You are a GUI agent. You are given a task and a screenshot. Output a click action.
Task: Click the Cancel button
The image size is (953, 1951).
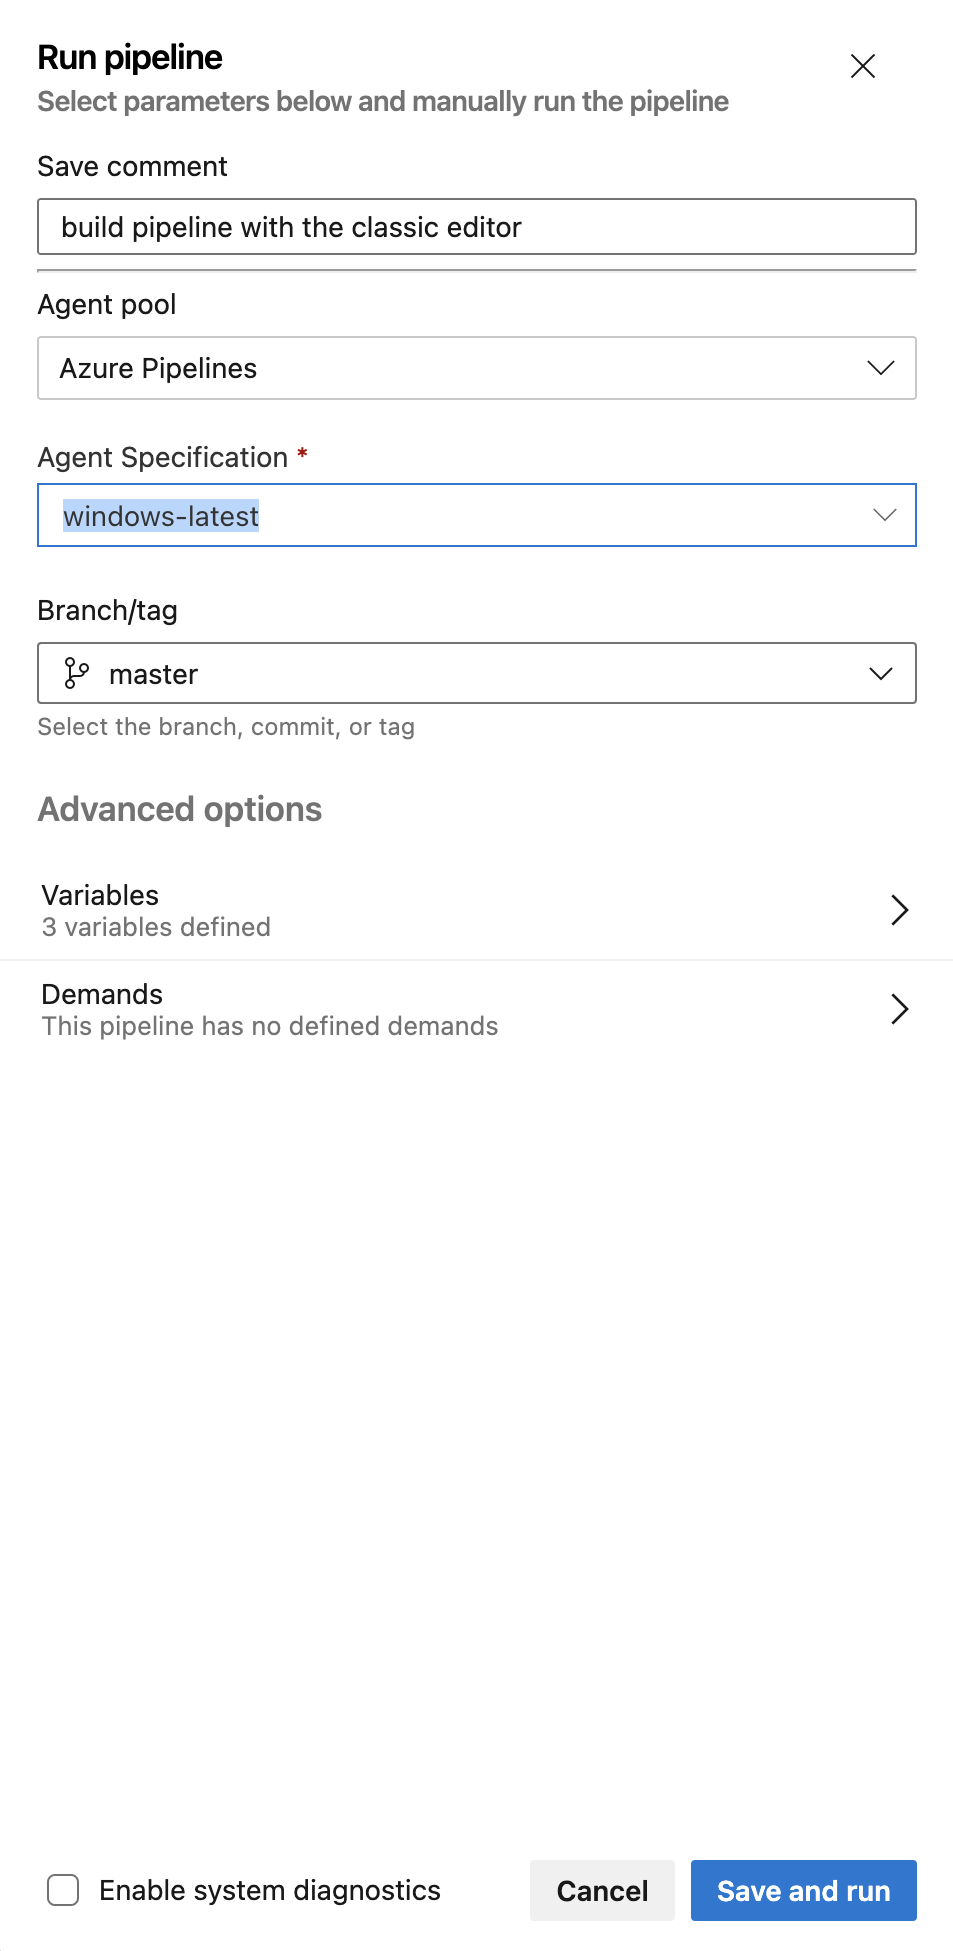point(602,1890)
